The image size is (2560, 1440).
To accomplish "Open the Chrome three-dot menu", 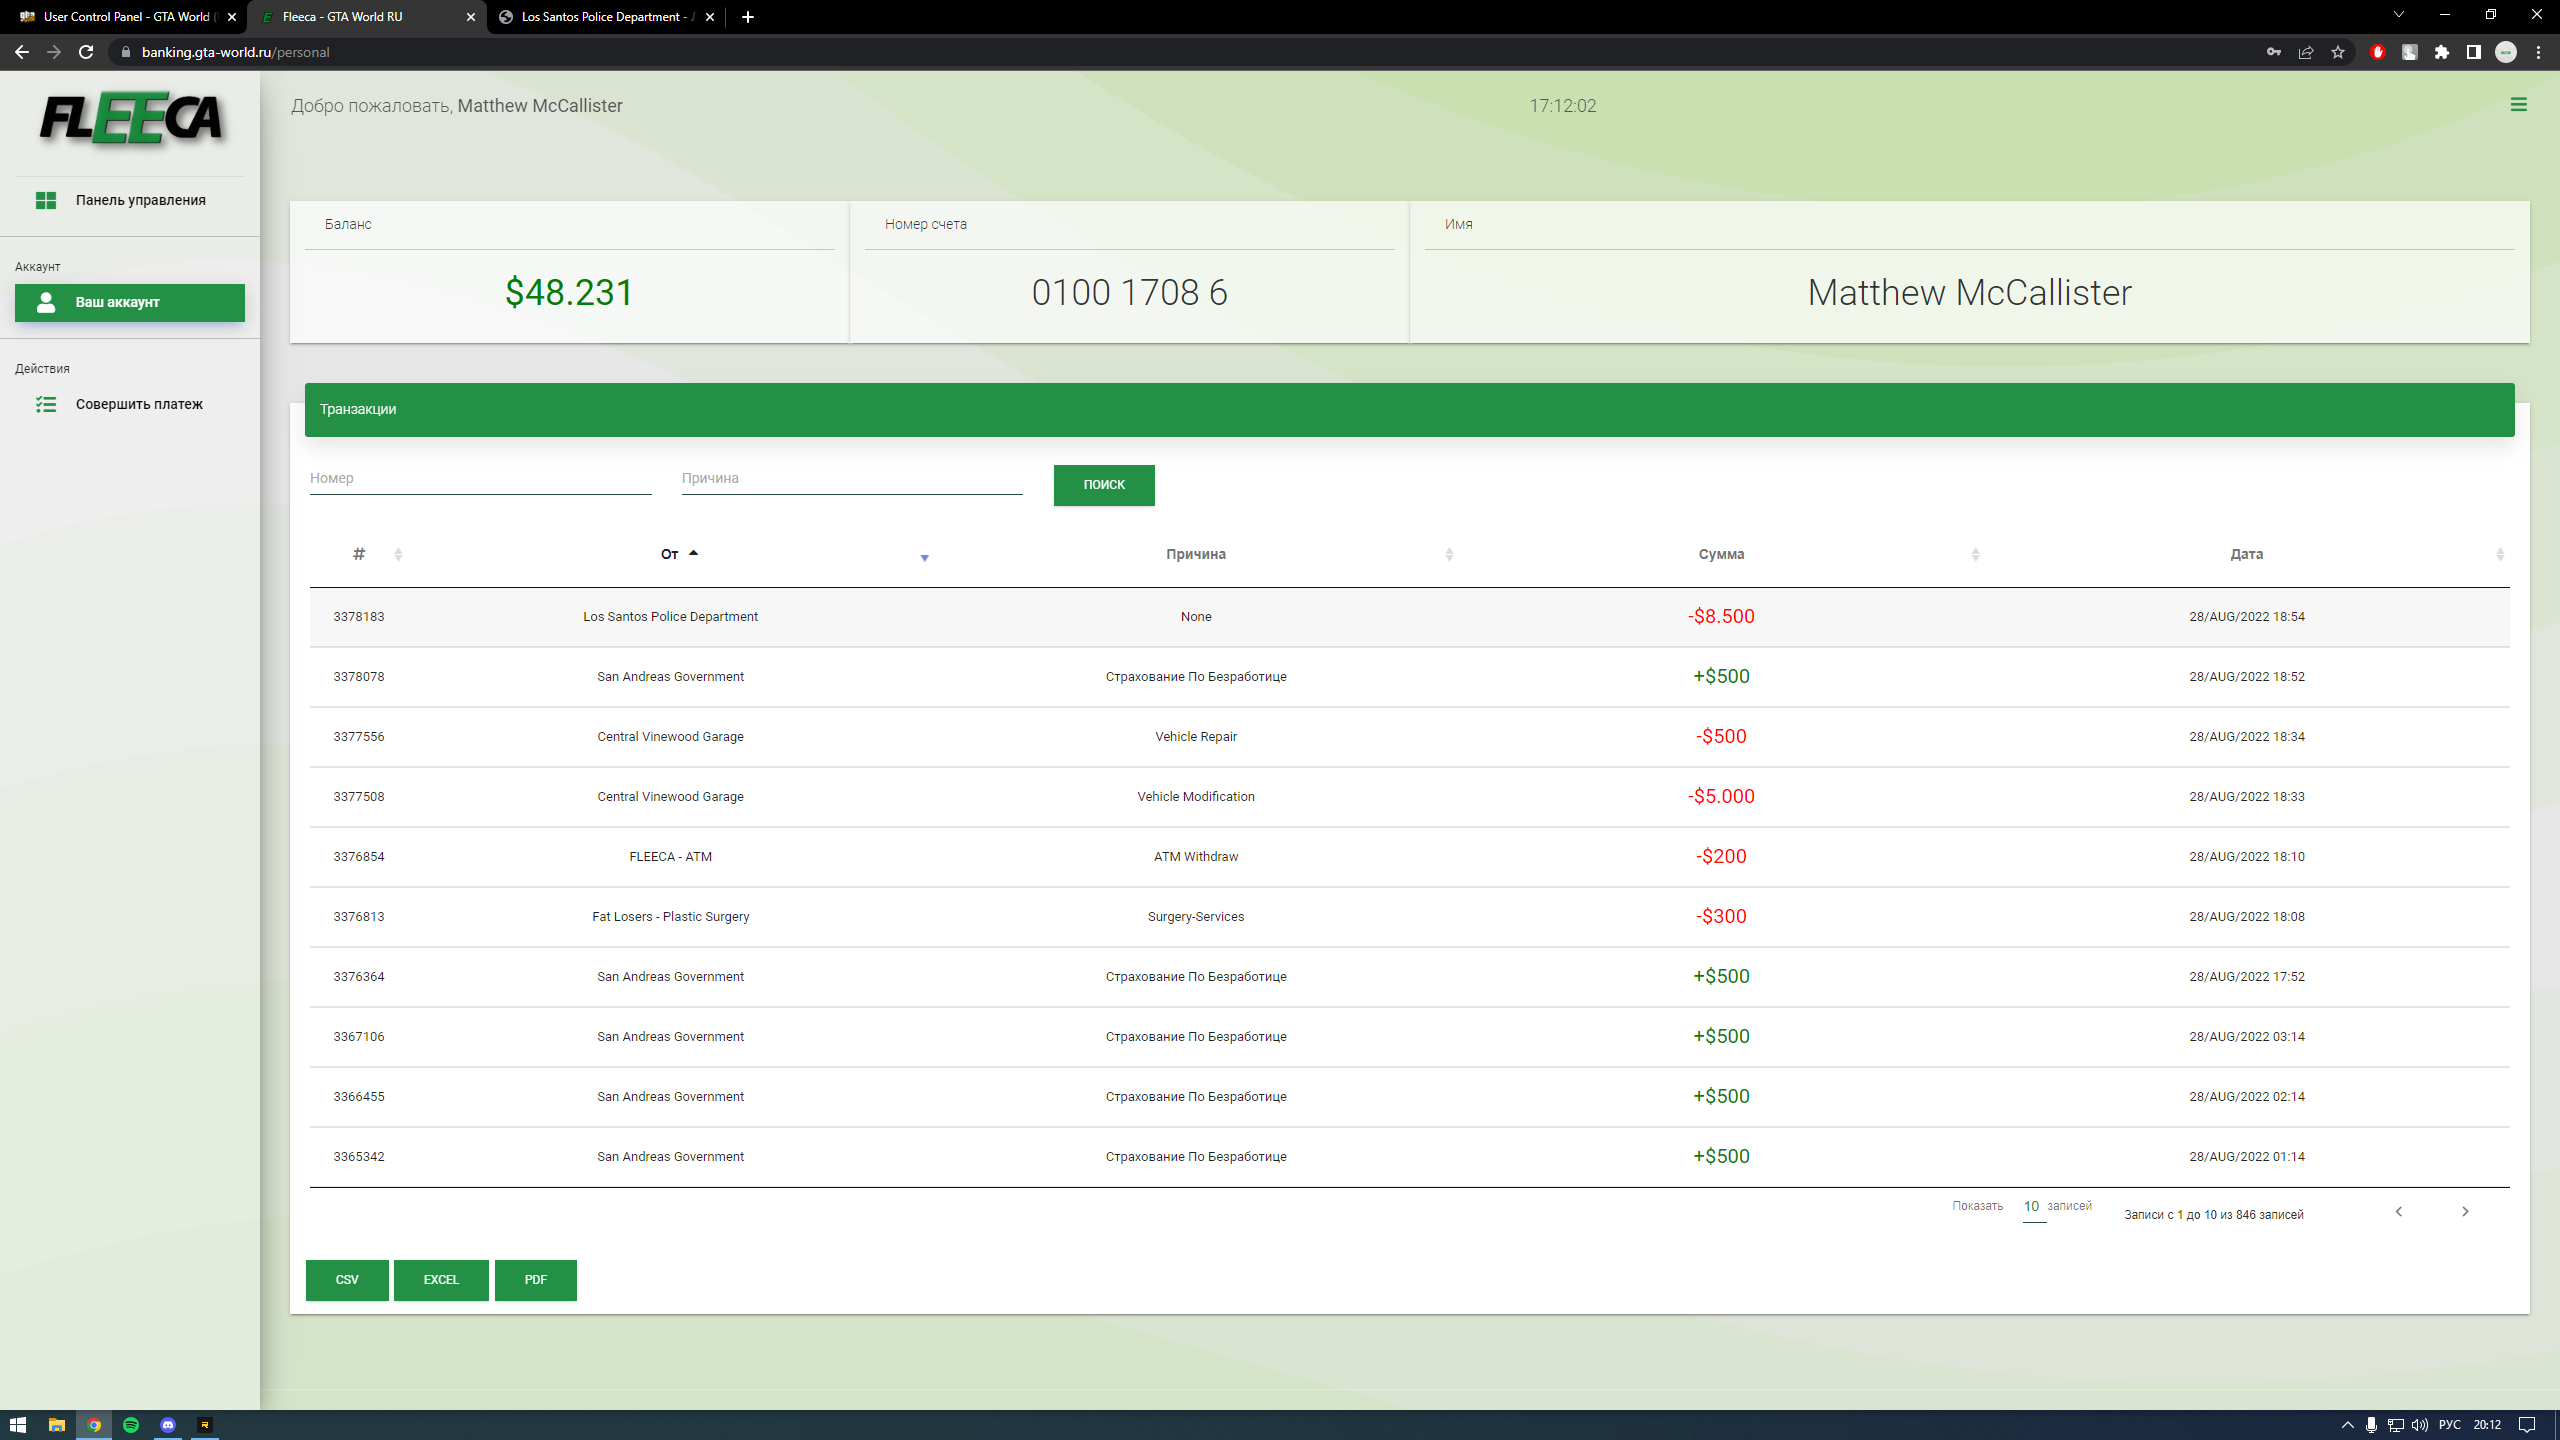I will 2538,52.
